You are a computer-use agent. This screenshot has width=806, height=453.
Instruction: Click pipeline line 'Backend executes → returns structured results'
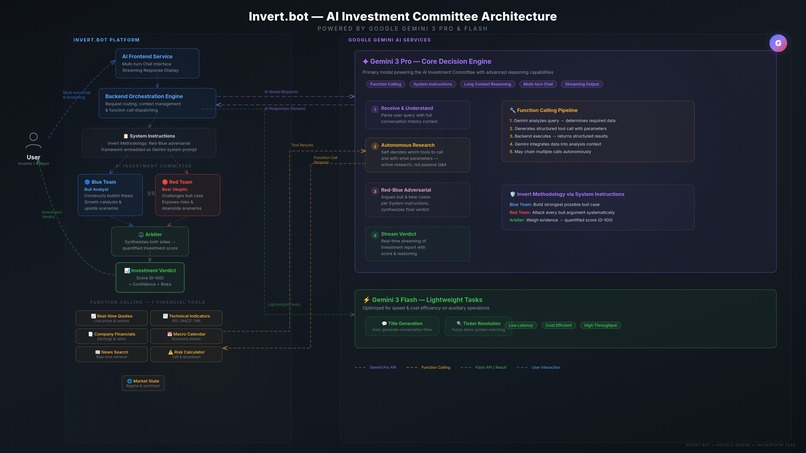pos(558,136)
